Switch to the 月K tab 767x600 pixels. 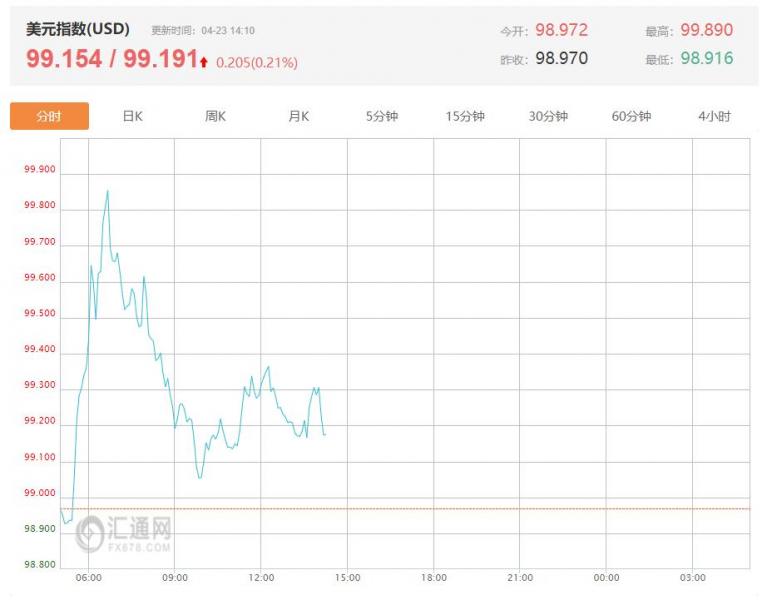coord(298,116)
